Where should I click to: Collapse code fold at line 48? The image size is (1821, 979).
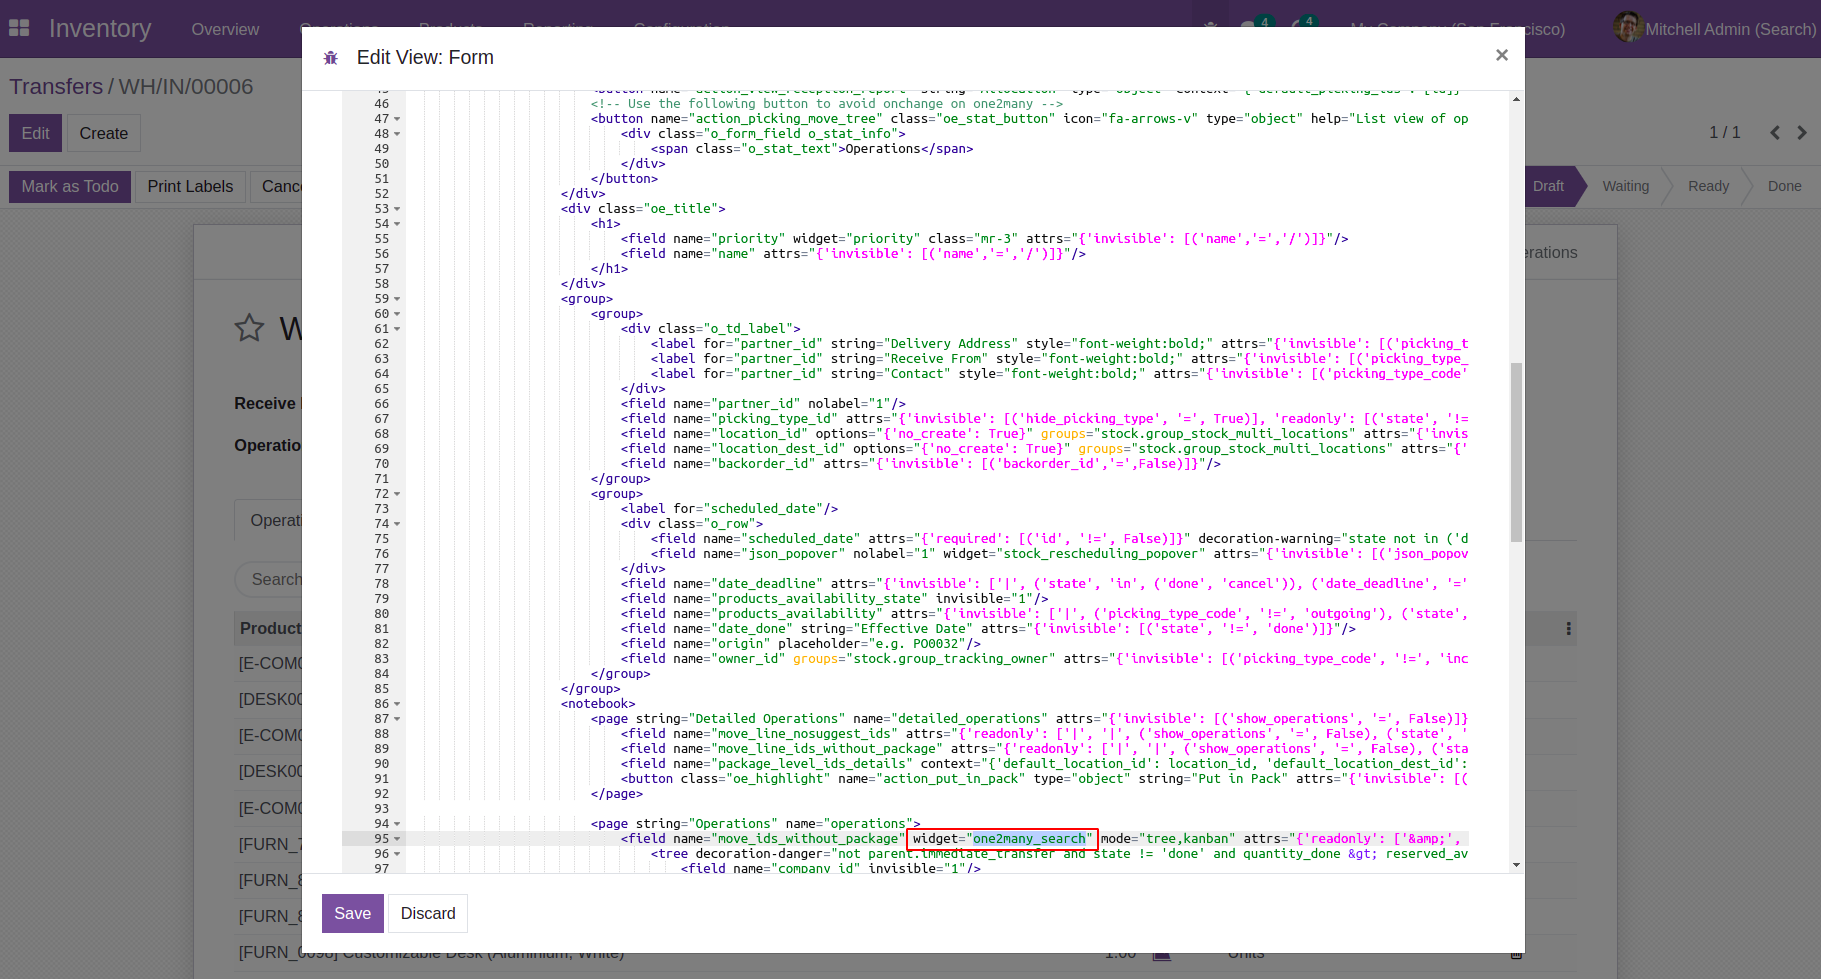click(x=397, y=134)
